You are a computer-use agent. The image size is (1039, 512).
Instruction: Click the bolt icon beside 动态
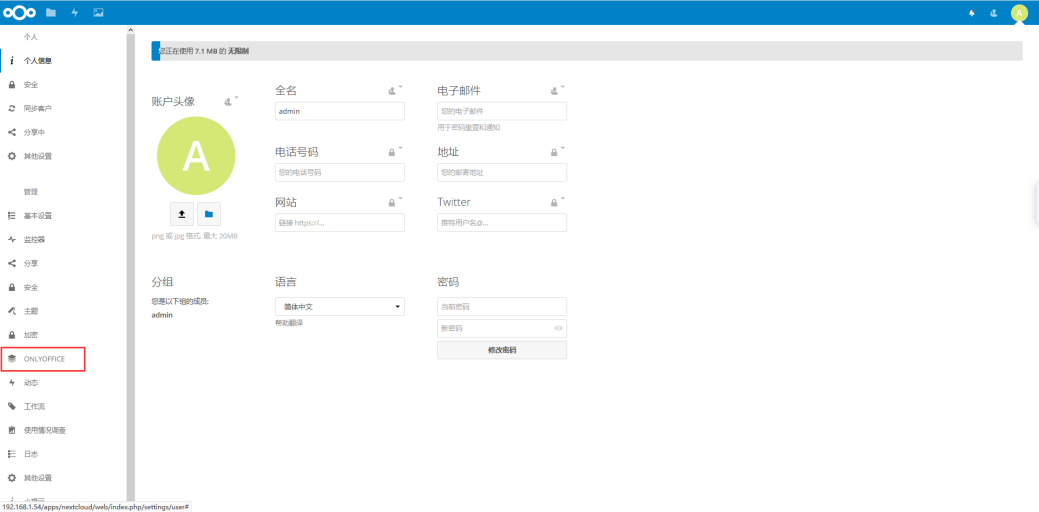tap(11, 383)
